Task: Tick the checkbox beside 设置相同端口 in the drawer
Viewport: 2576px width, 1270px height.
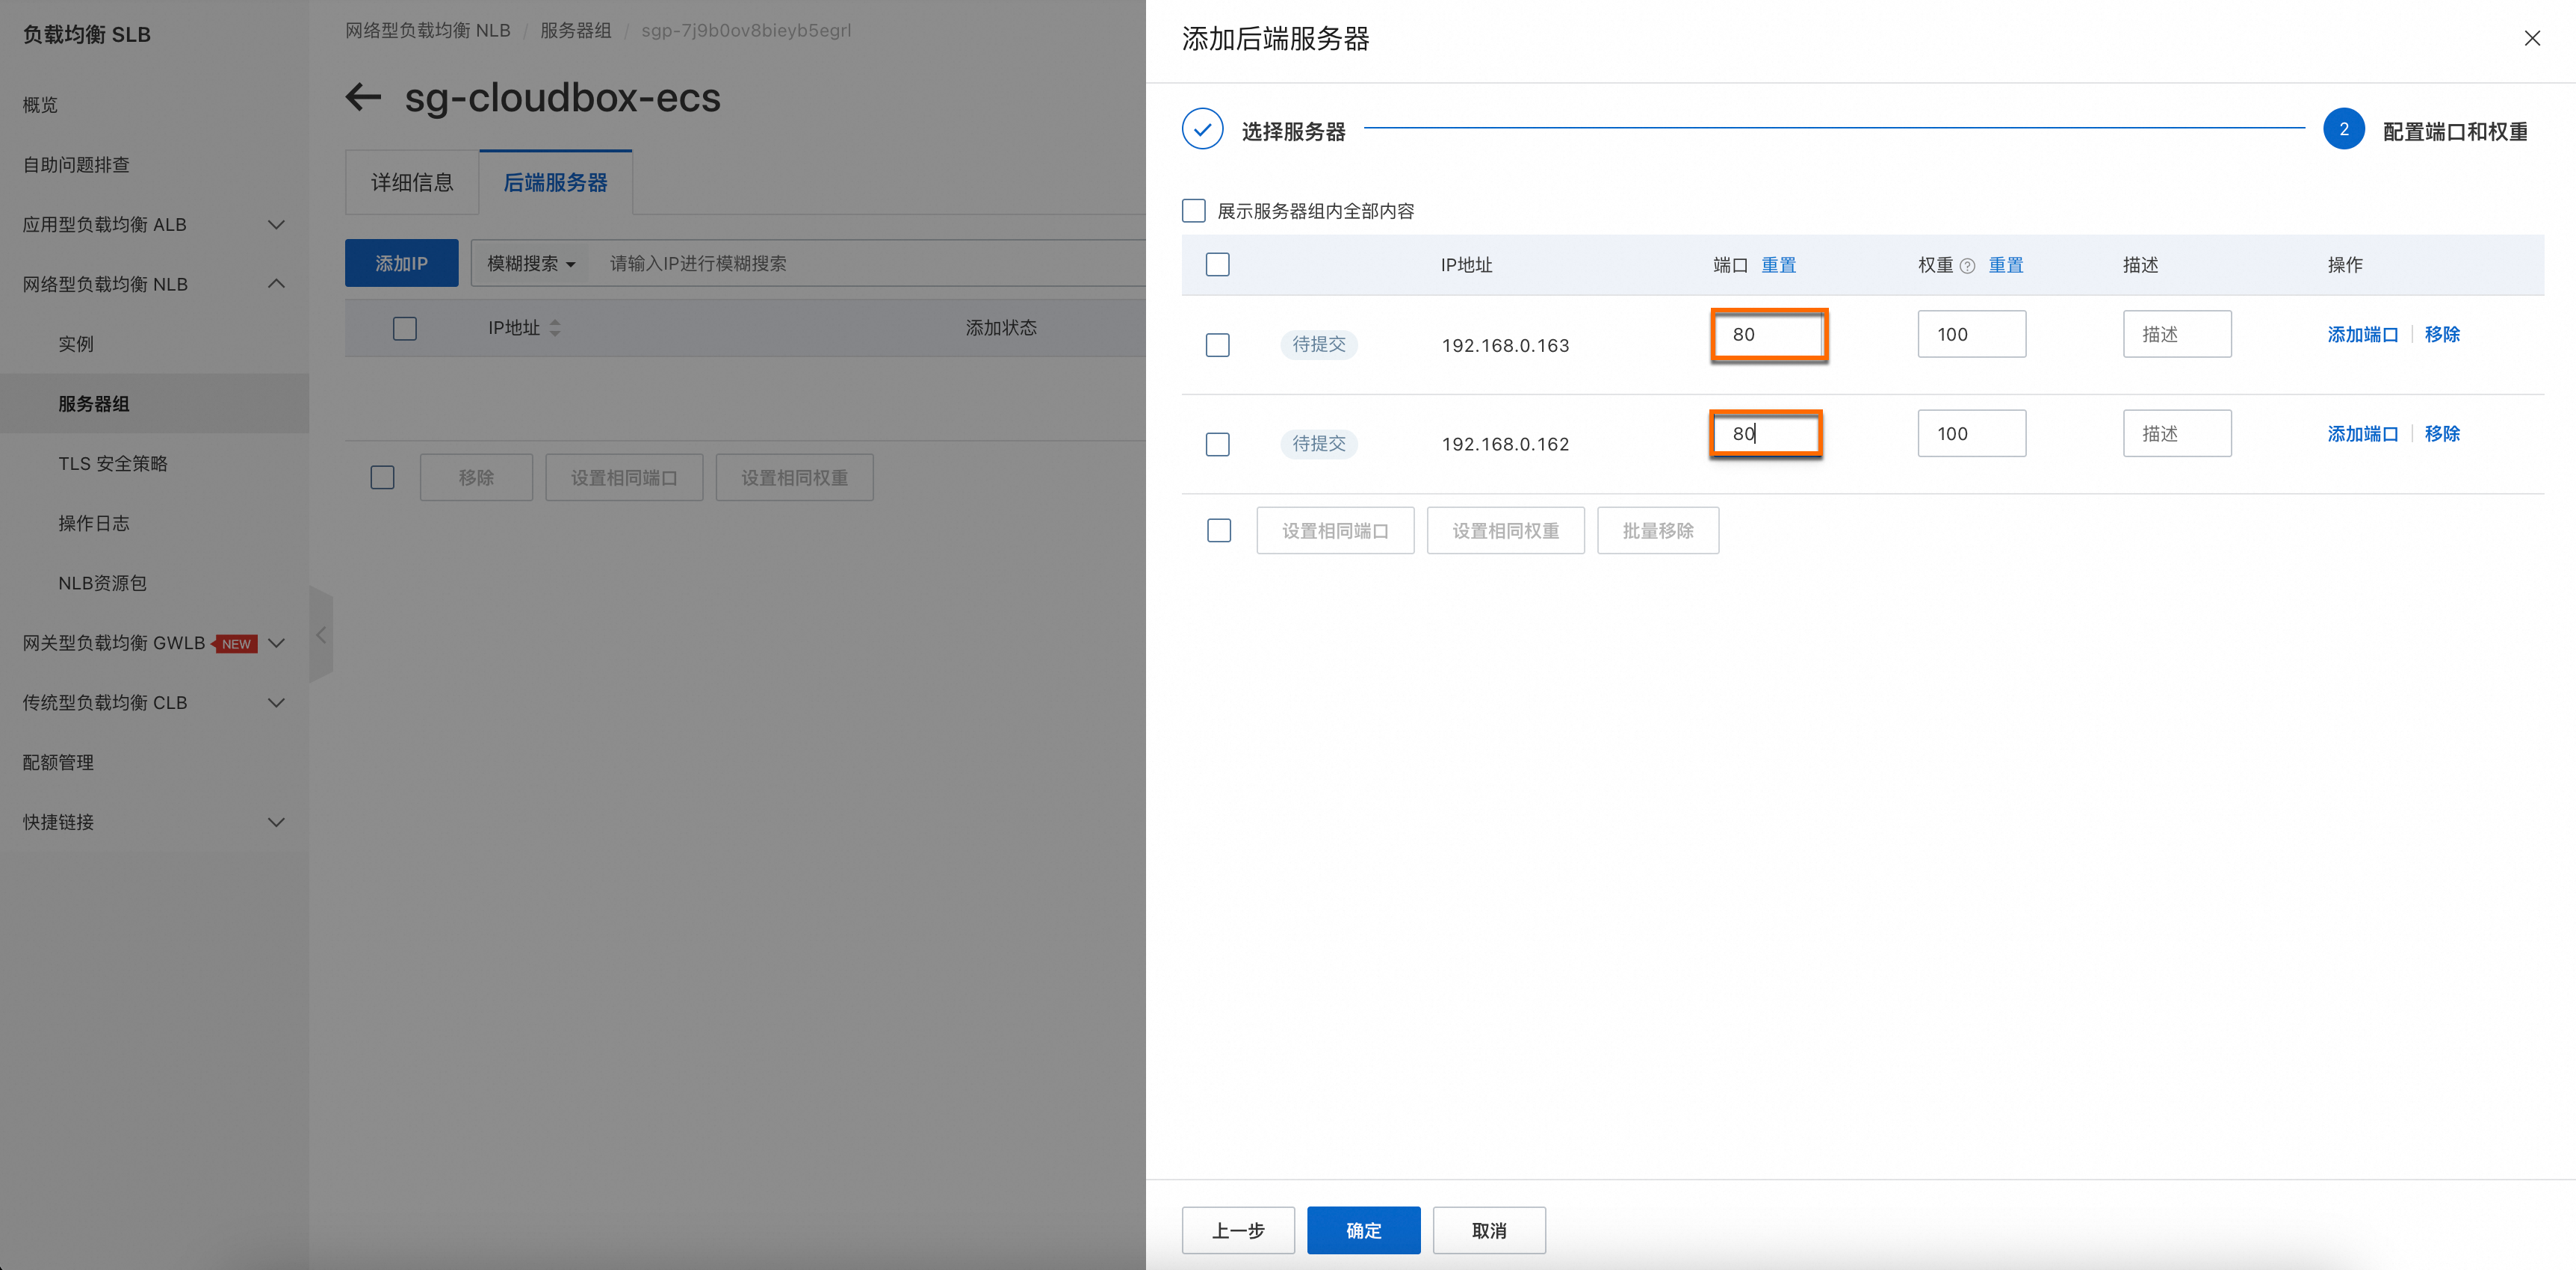Action: pyautogui.click(x=1218, y=530)
